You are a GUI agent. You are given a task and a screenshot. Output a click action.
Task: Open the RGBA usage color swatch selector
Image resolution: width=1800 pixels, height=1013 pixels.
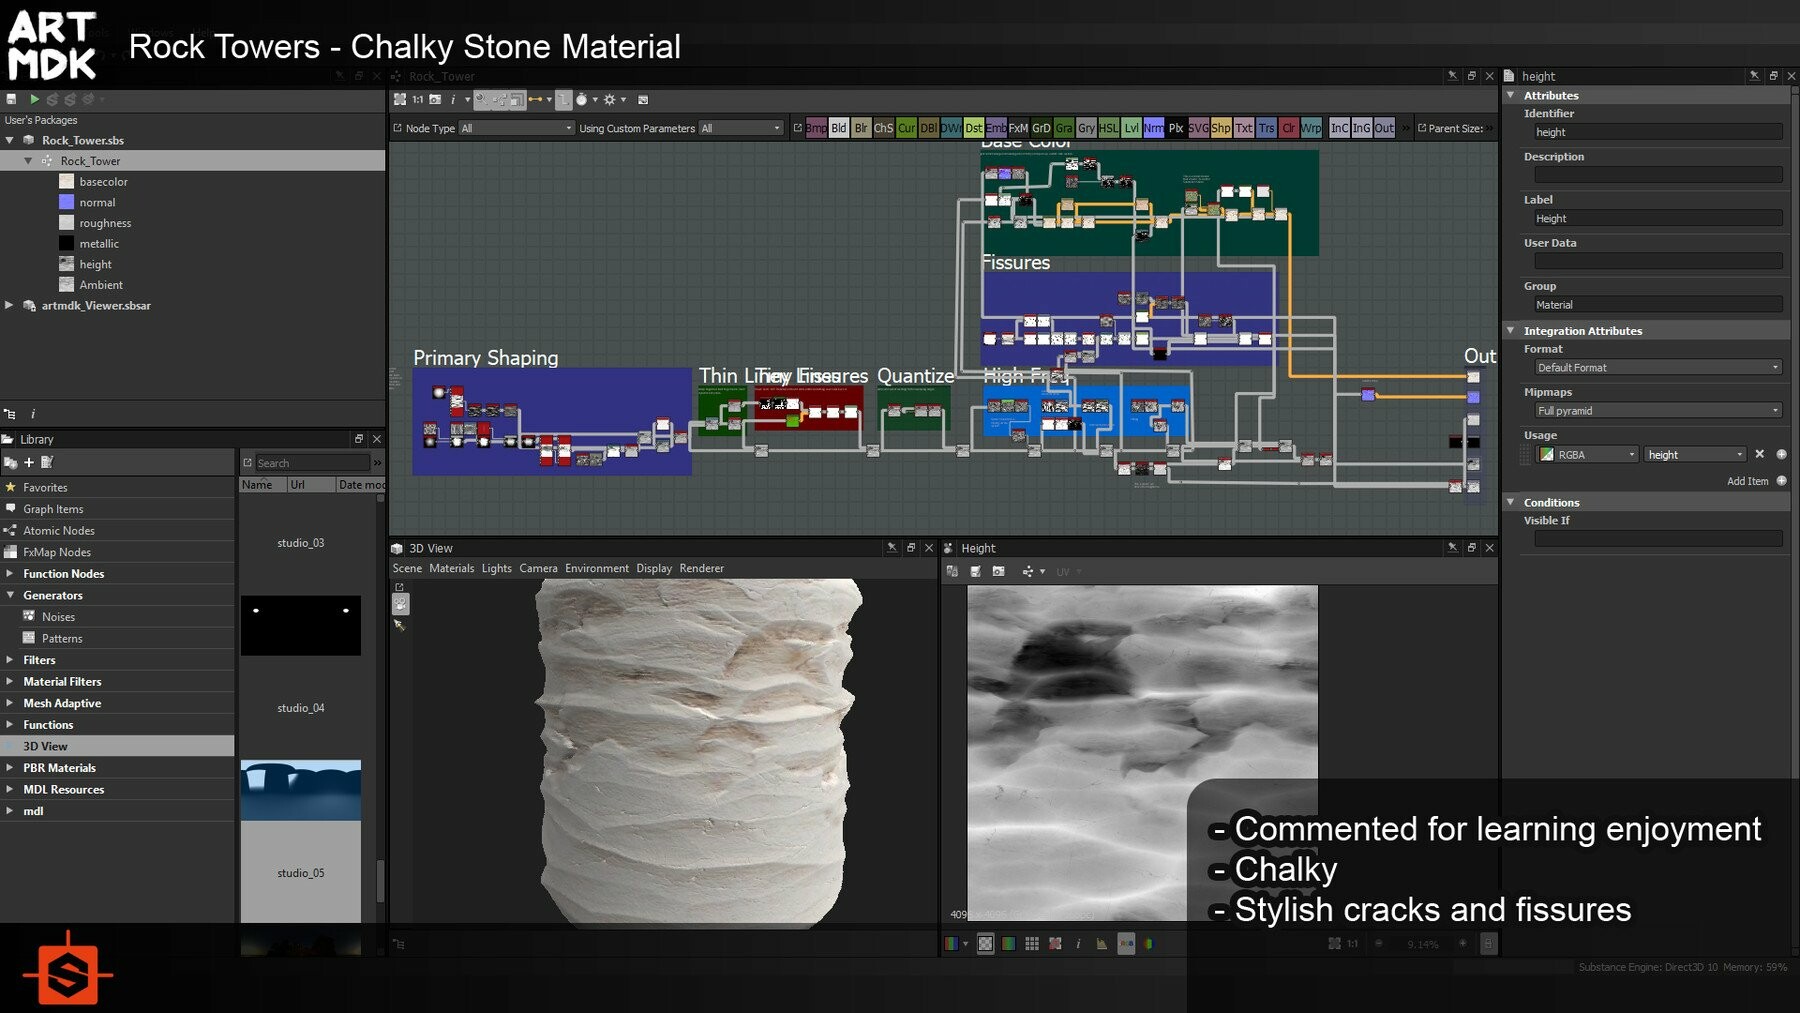(1548, 454)
